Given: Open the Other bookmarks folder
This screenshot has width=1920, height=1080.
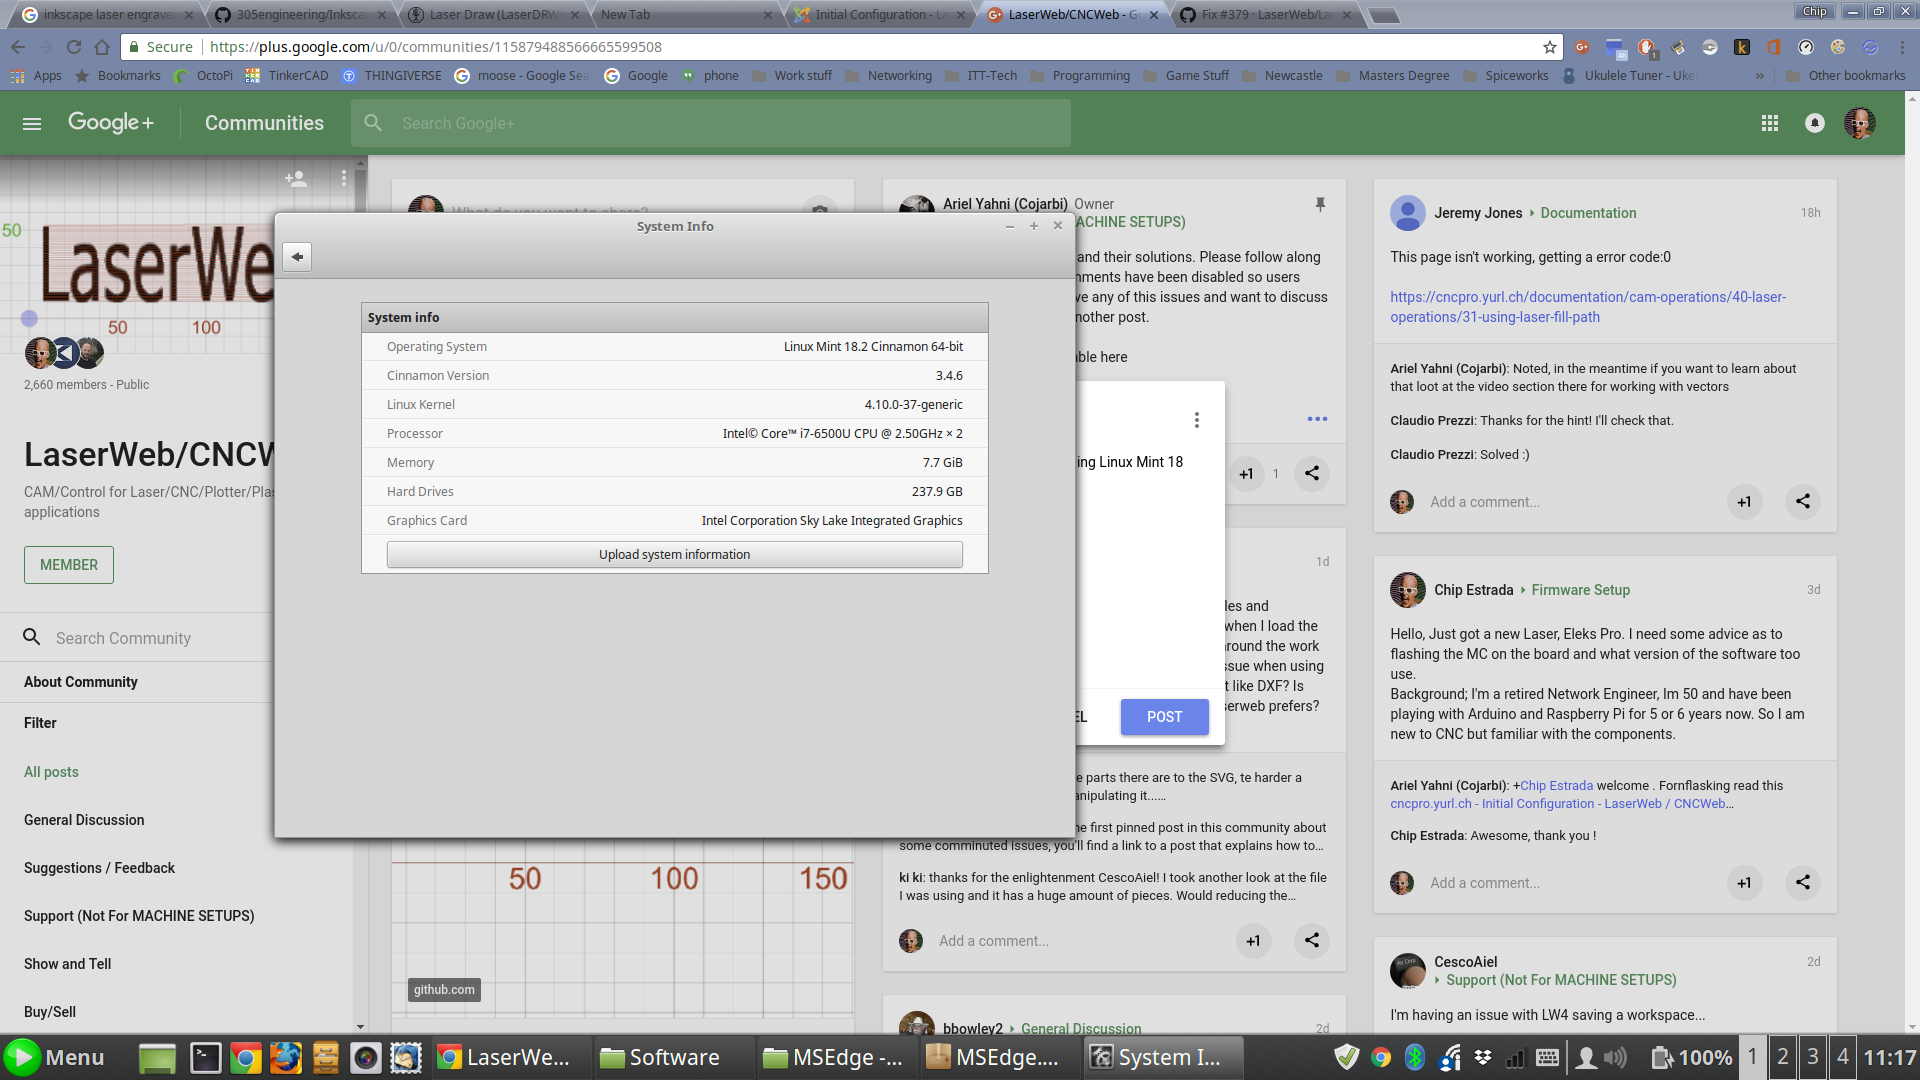Looking at the screenshot, I should click(x=1846, y=76).
